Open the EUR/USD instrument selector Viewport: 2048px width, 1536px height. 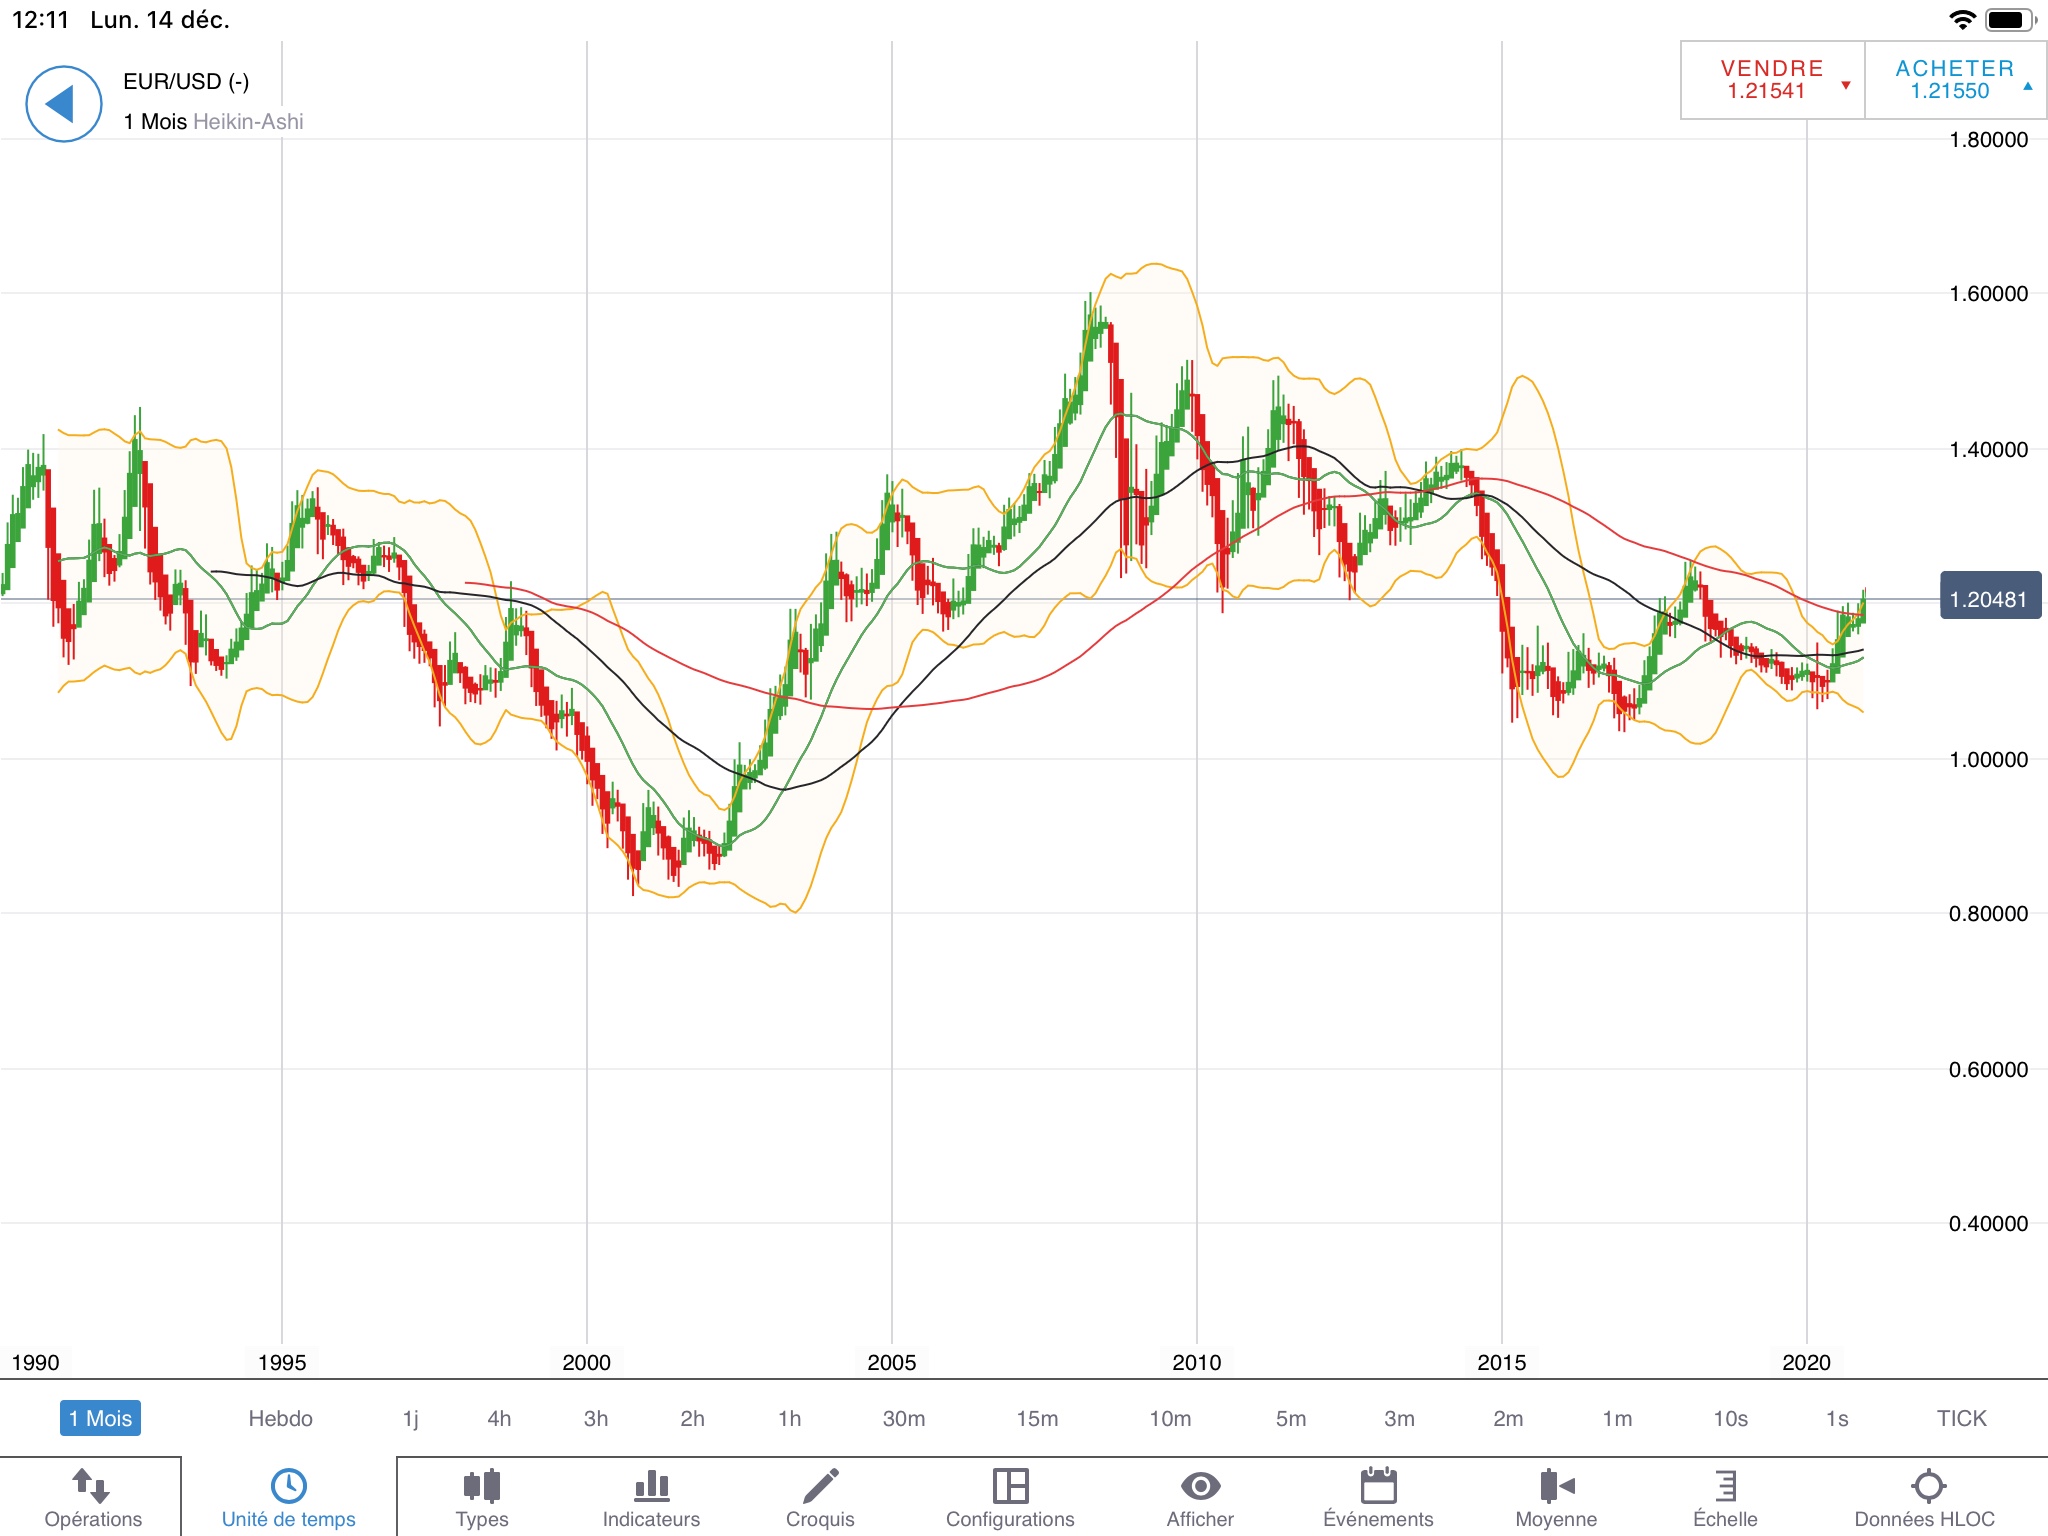pyautogui.click(x=186, y=82)
